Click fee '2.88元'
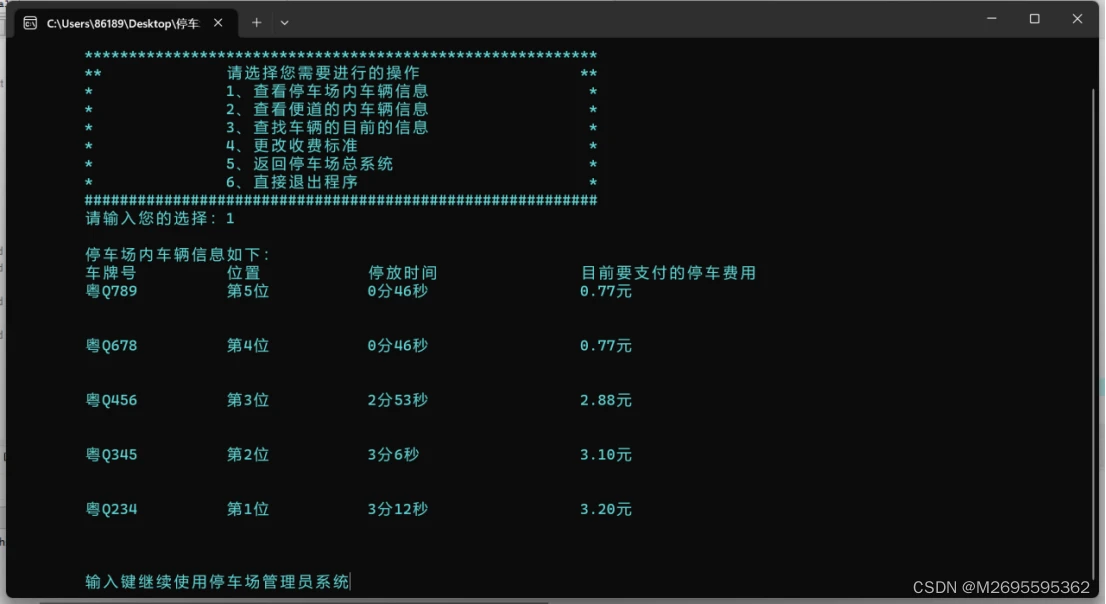1106x604 pixels. point(606,400)
